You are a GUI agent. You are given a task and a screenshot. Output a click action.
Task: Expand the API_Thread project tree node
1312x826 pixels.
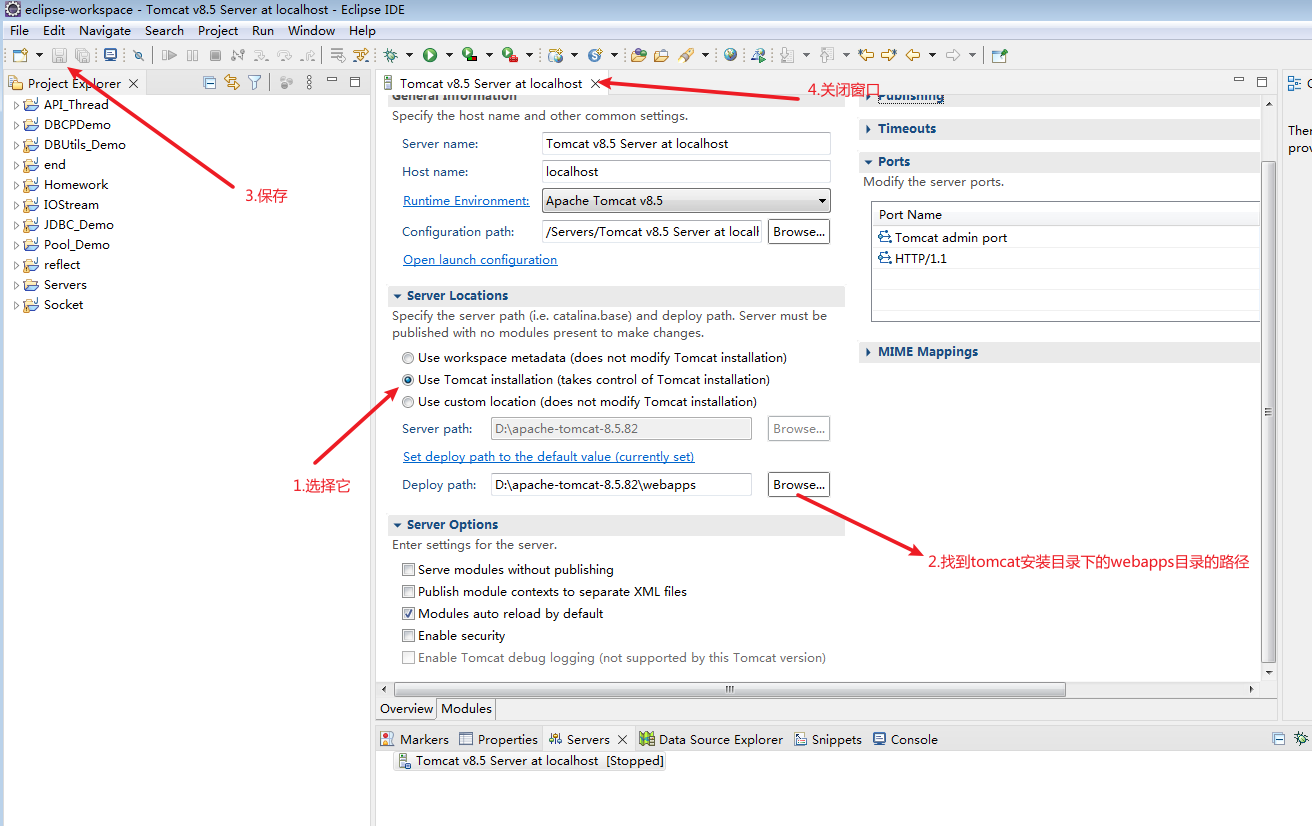tap(16, 105)
